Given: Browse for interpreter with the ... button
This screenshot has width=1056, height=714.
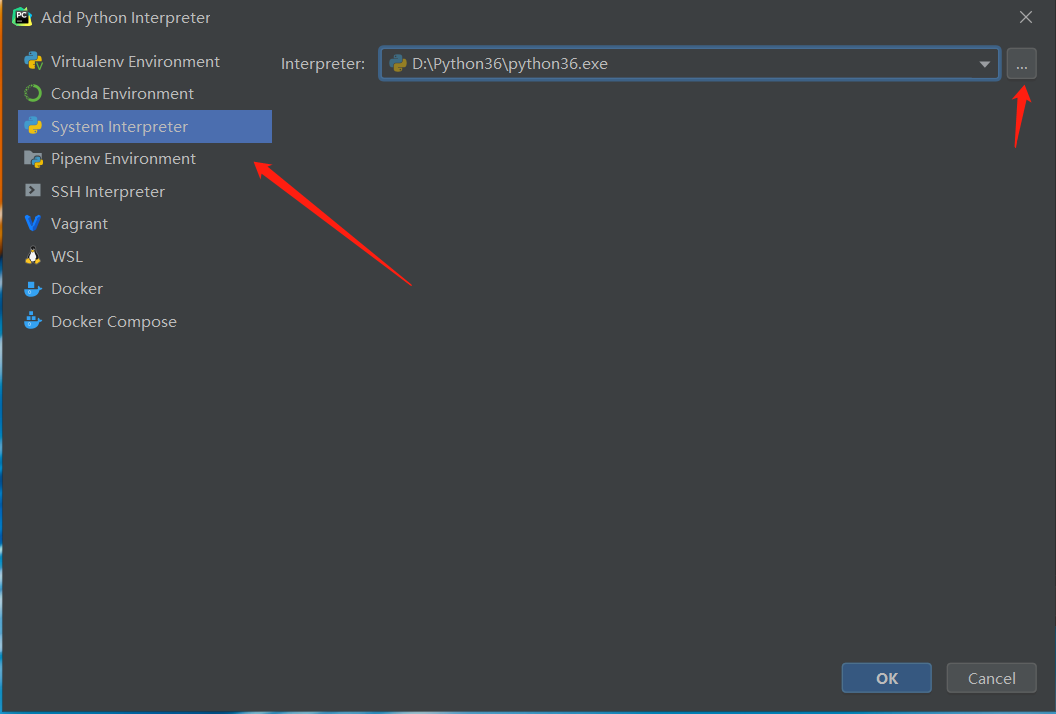Looking at the screenshot, I should point(1022,64).
